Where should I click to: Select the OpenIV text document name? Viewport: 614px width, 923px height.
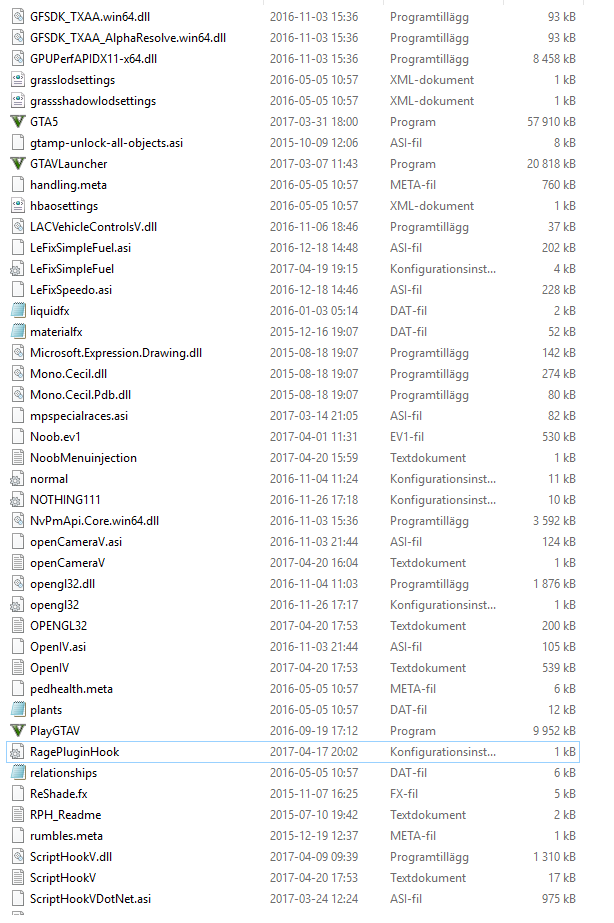pyautogui.click(x=49, y=668)
